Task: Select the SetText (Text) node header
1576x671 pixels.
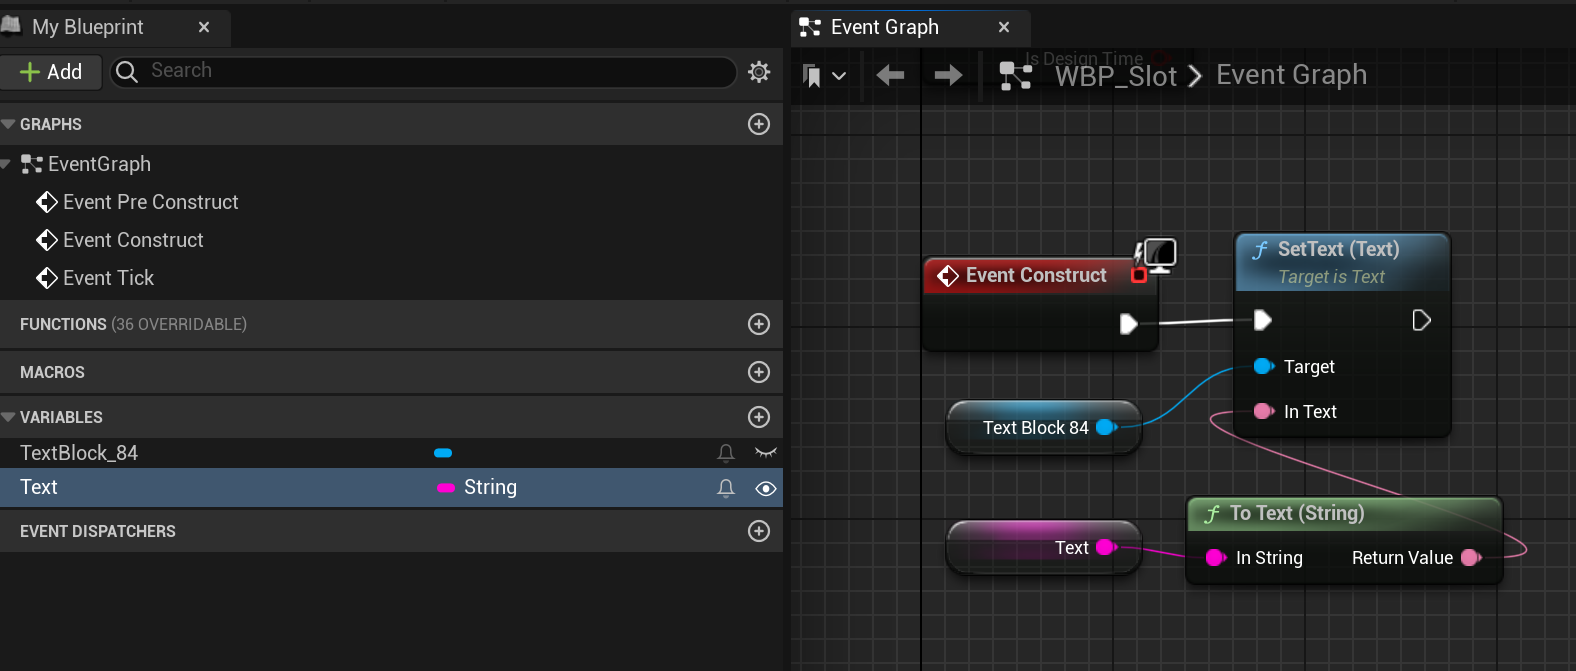Action: coord(1343,262)
